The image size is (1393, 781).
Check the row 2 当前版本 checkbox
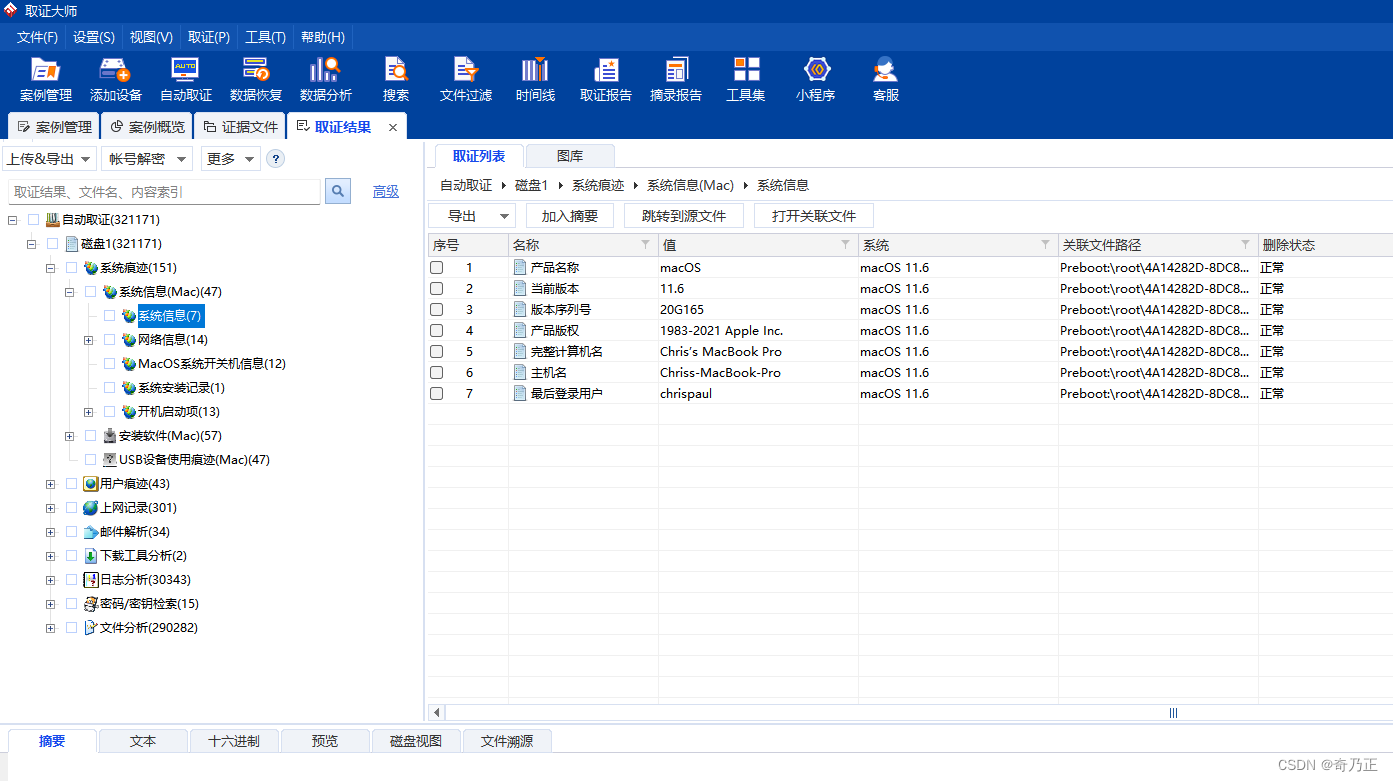coord(436,289)
